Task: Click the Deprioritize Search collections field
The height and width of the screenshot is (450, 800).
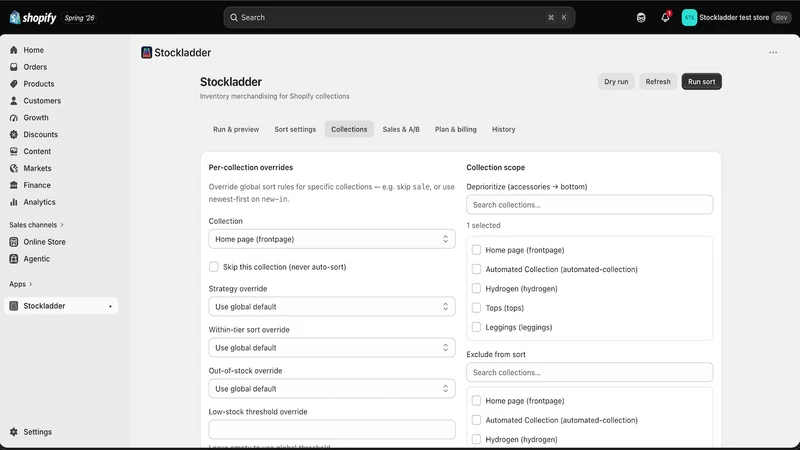Action: pyautogui.click(x=589, y=205)
